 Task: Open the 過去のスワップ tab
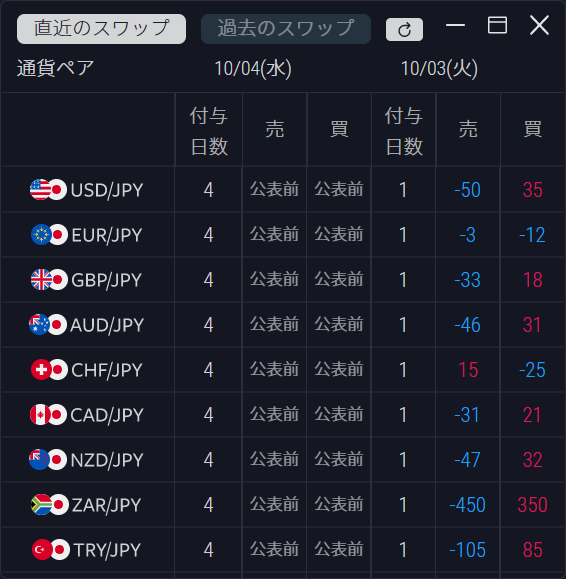pyautogui.click(x=286, y=29)
